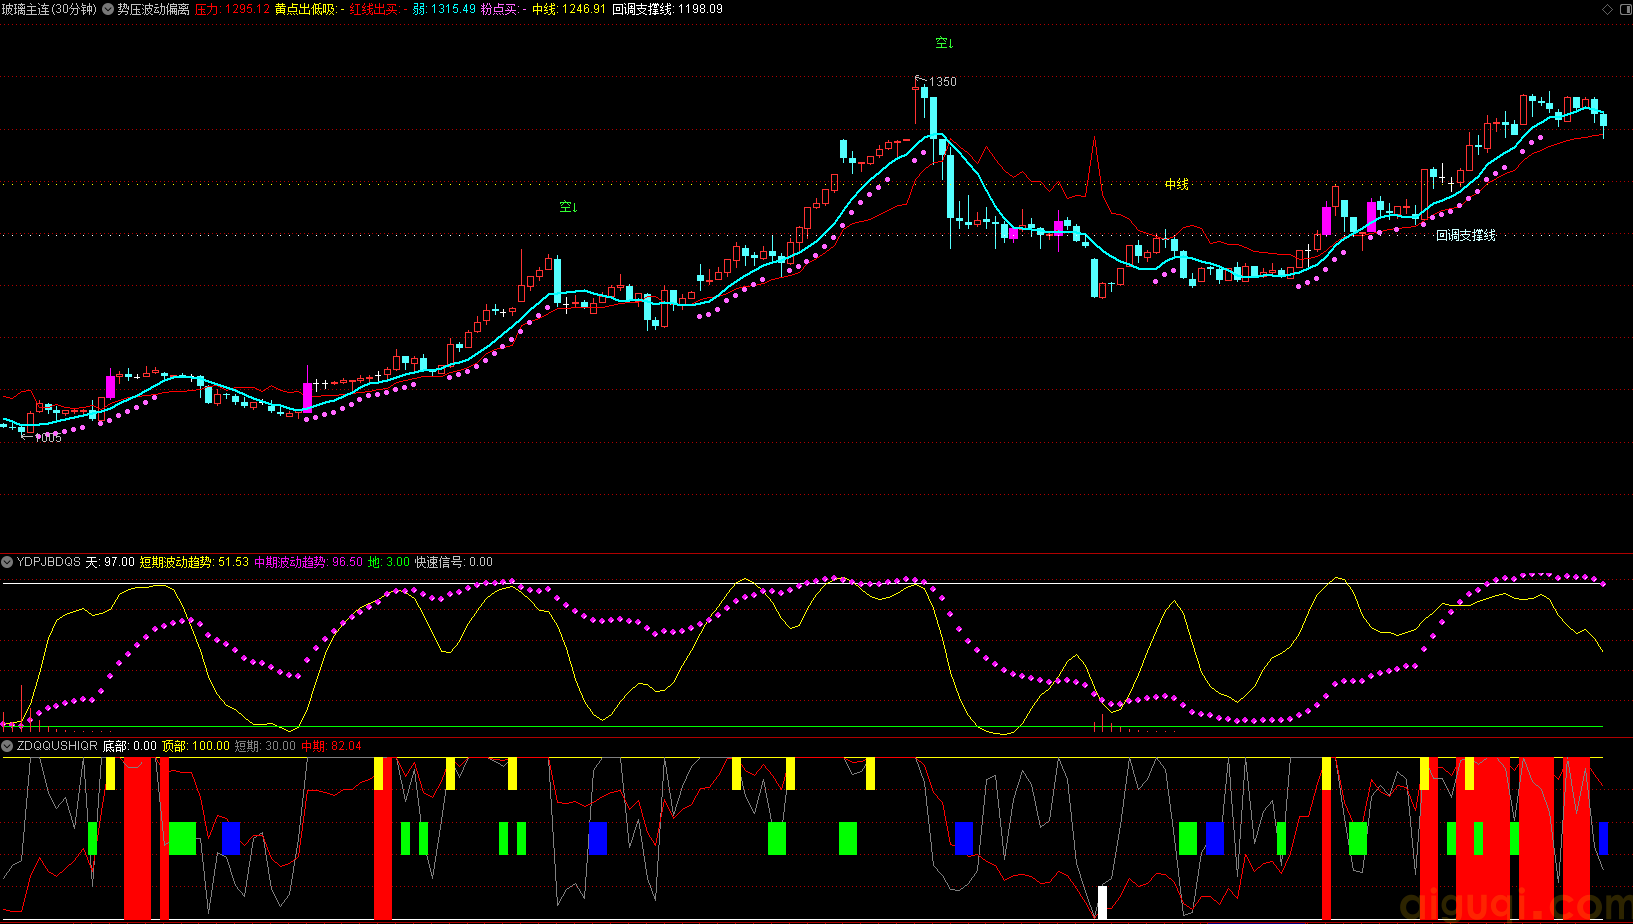Click the 快速信号: 0.00 value
Image resolution: width=1633 pixels, height=924 pixels.
[x=454, y=562]
